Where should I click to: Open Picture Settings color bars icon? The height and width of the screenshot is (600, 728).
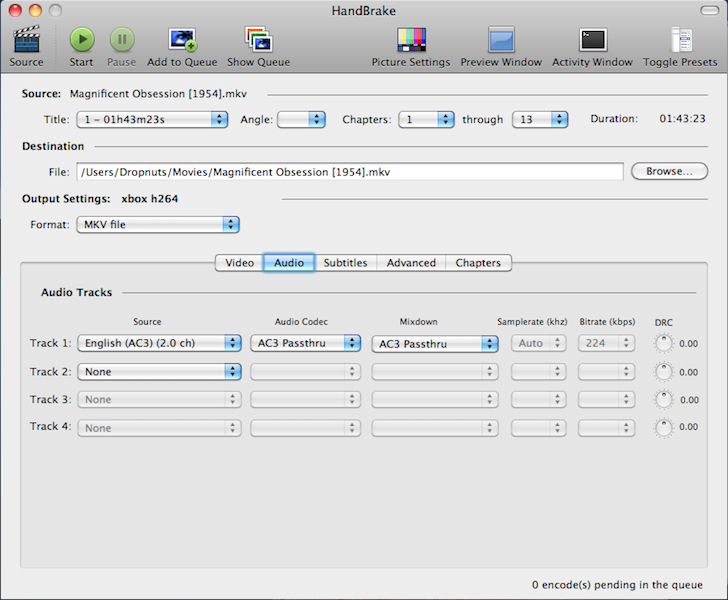click(x=411, y=39)
